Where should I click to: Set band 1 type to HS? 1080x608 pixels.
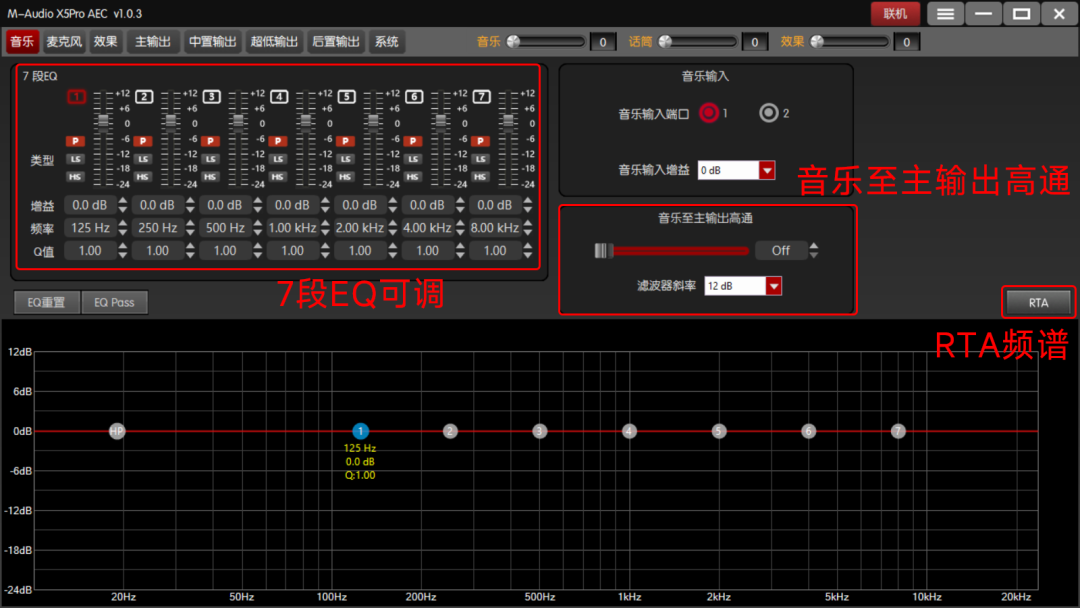click(75, 177)
